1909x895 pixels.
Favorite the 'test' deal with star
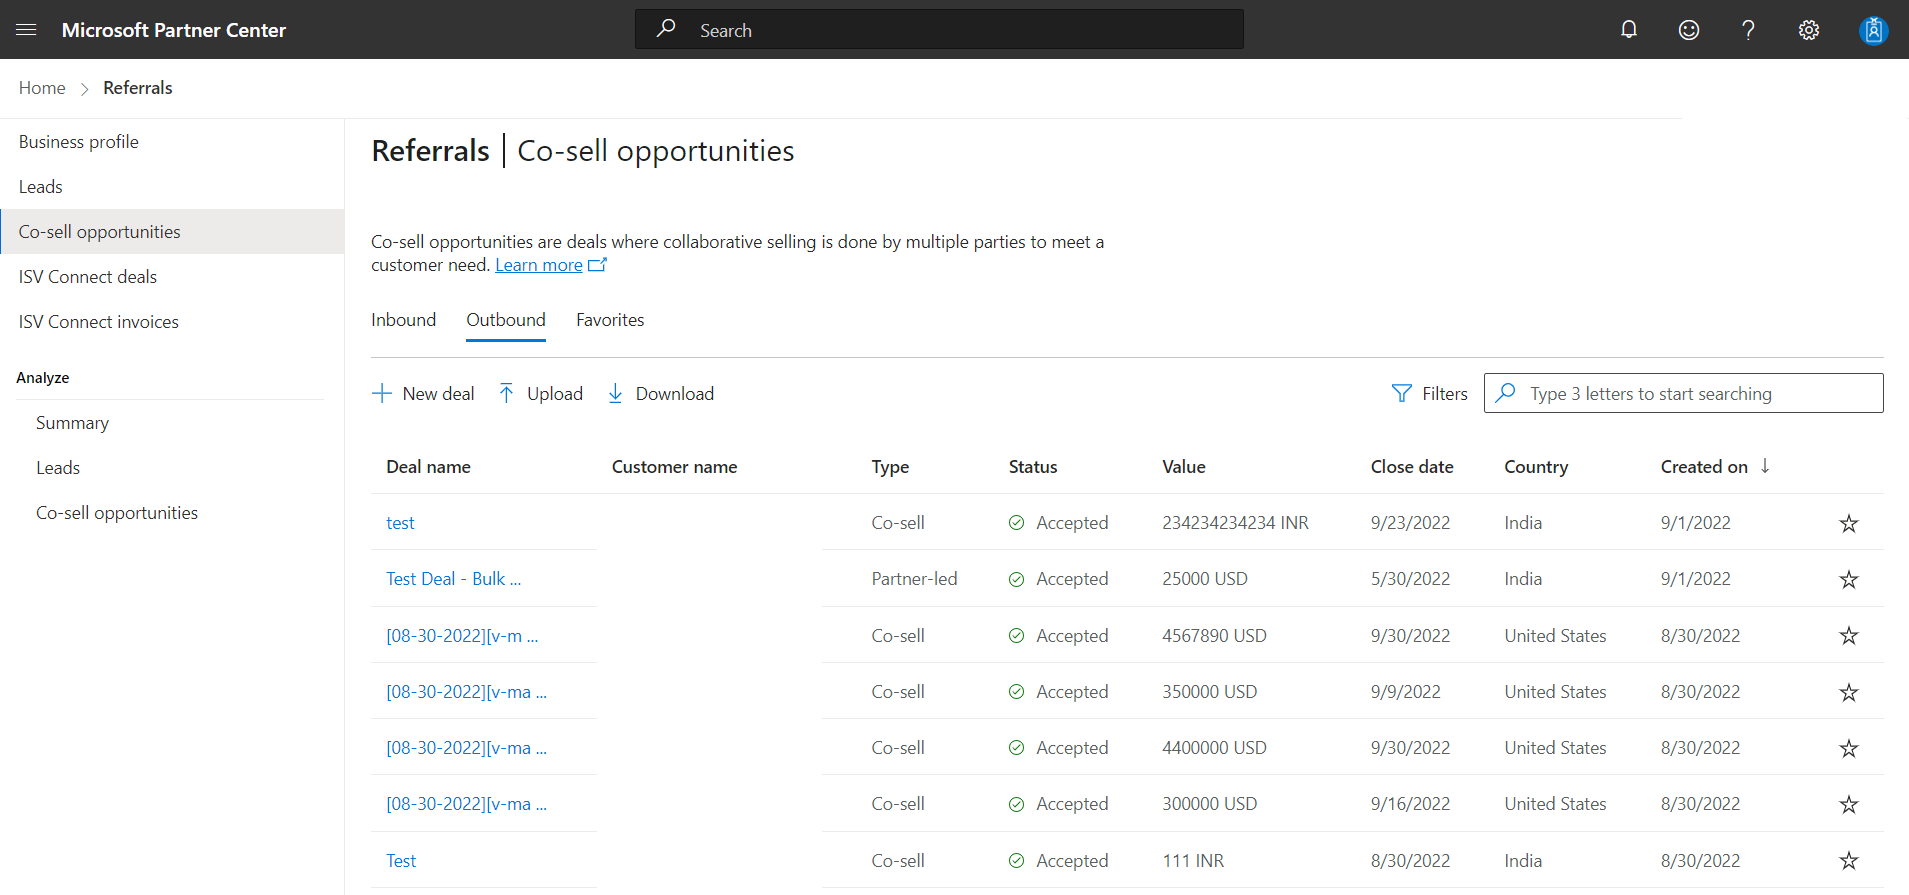click(x=1849, y=524)
